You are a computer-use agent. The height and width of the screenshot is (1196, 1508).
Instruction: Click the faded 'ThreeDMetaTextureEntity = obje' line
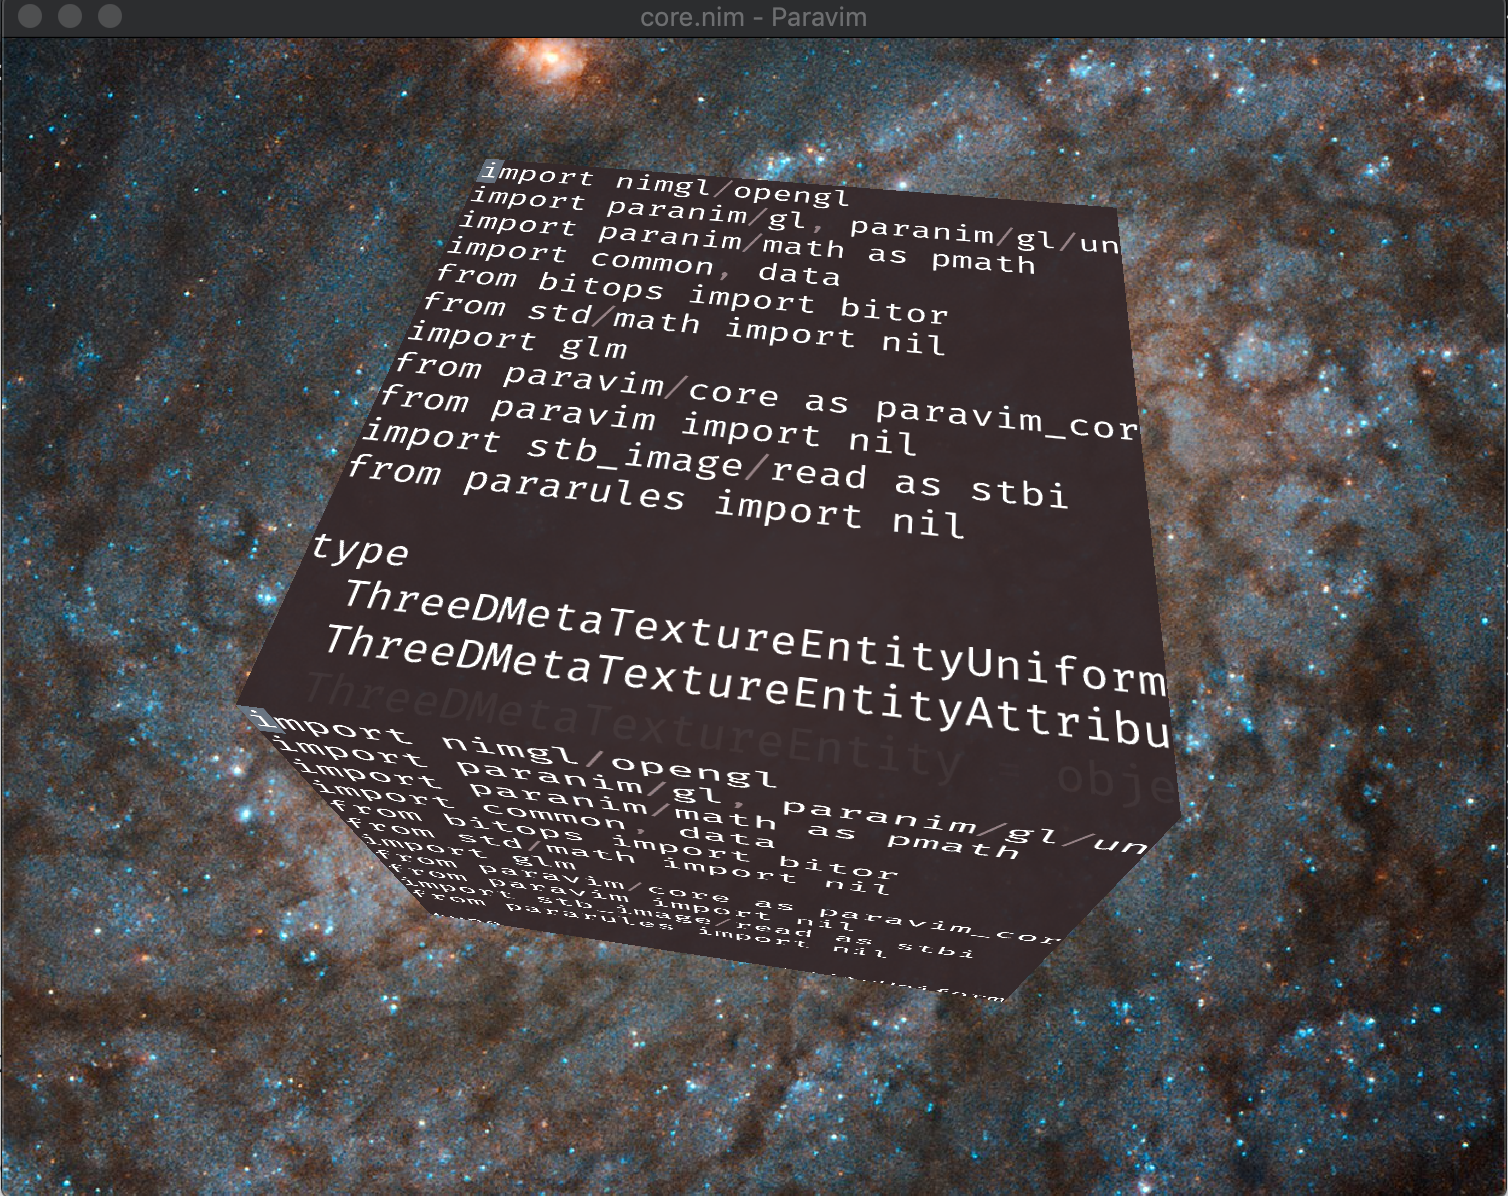pos(741,736)
